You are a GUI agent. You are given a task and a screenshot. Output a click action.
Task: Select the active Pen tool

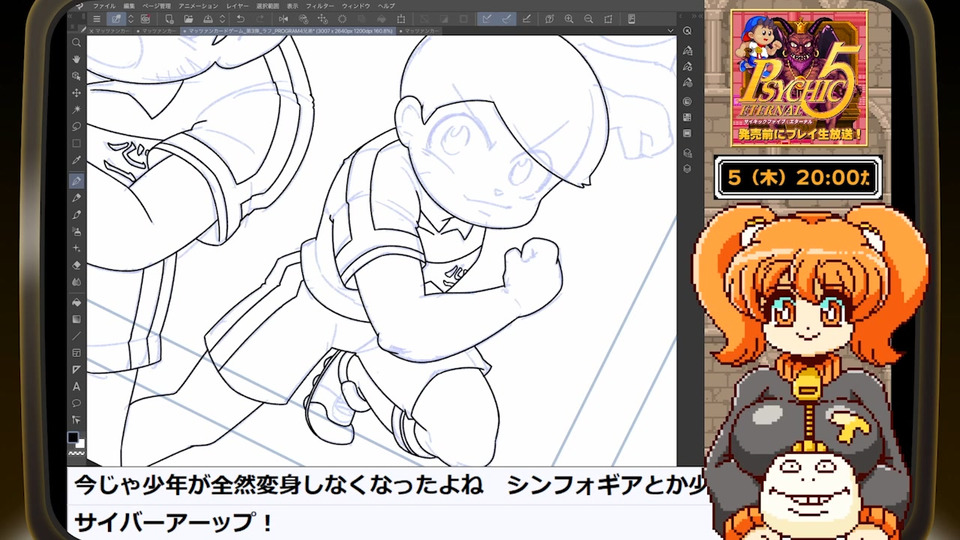(77, 181)
